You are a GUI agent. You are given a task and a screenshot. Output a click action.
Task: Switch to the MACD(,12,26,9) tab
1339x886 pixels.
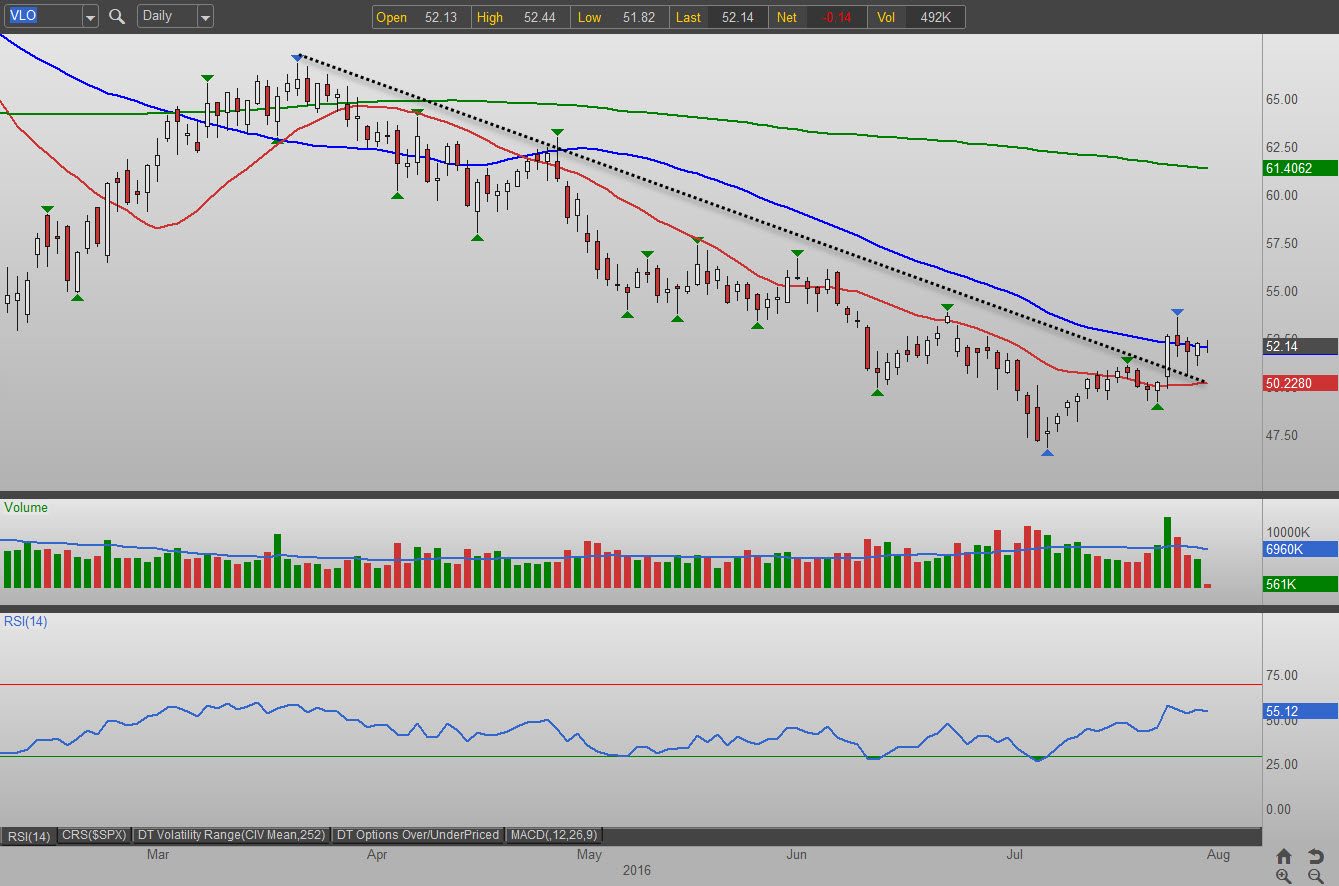(x=555, y=835)
